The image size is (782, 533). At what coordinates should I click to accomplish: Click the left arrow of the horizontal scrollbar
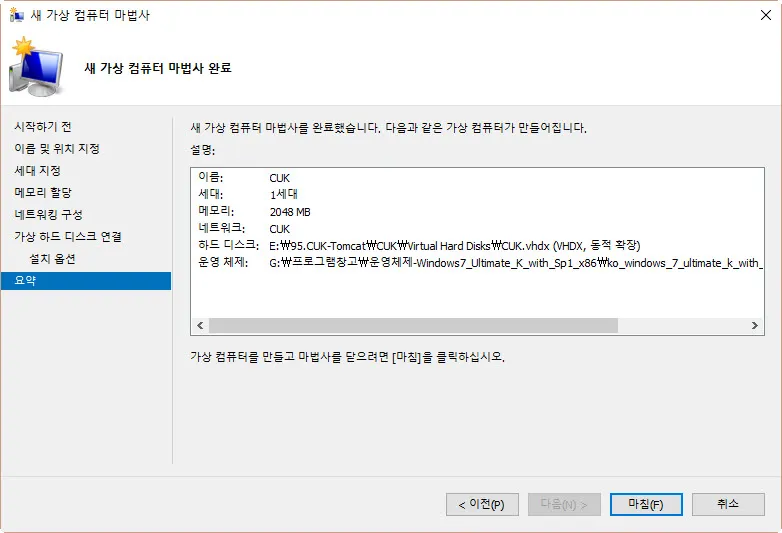coord(200,326)
